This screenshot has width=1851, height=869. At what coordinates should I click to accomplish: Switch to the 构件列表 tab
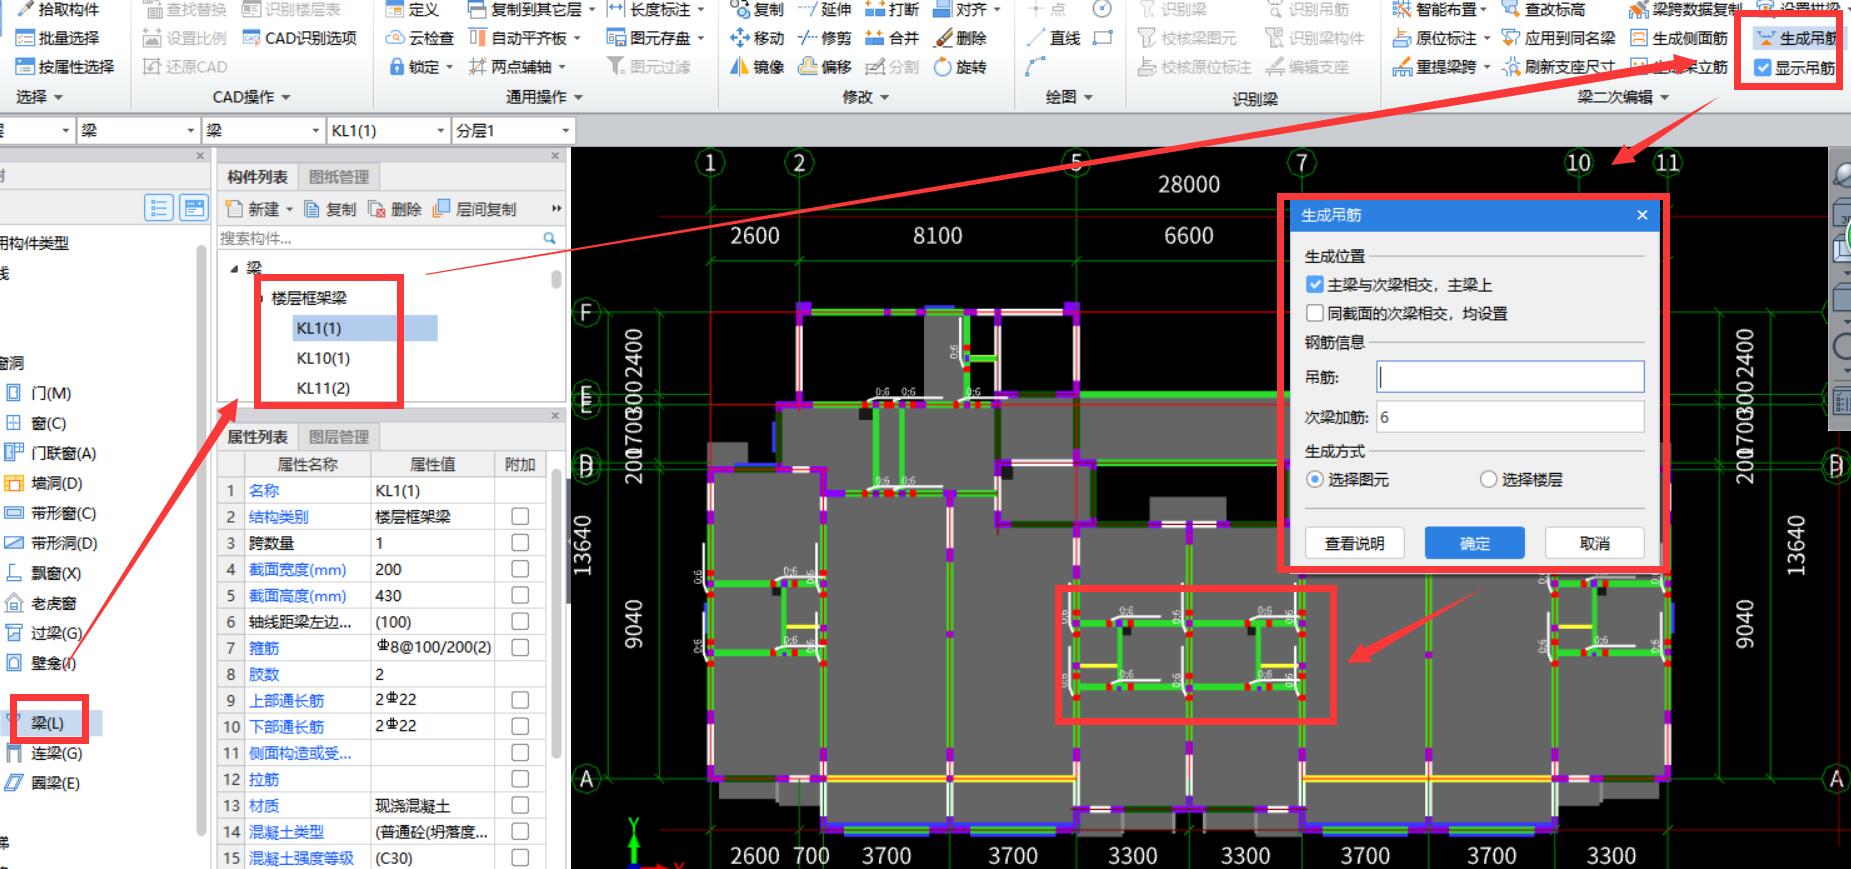pyautogui.click(x=257, y=177)
